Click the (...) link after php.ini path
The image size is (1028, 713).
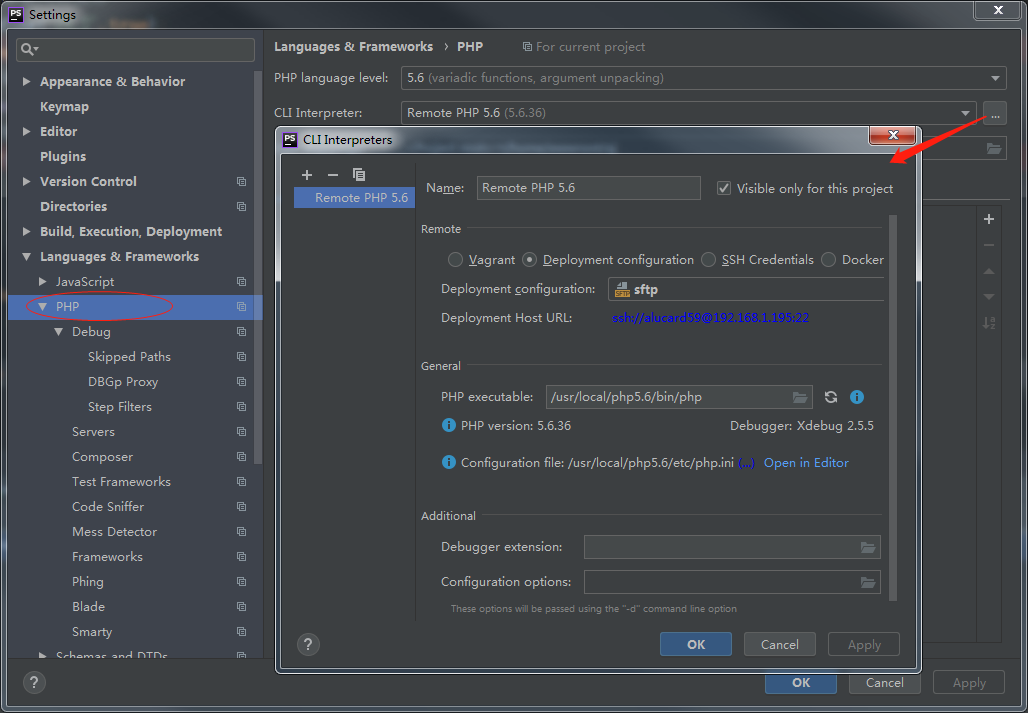point(746,463)
